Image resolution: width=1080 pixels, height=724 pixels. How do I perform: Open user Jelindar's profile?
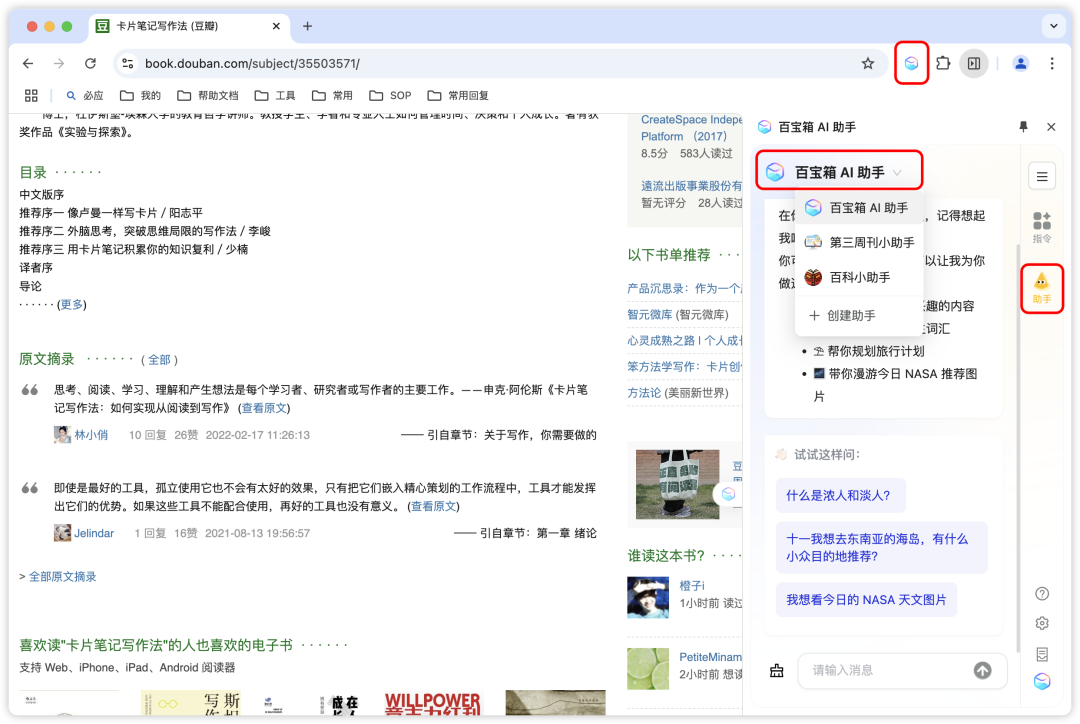click(x=94, y=533)
